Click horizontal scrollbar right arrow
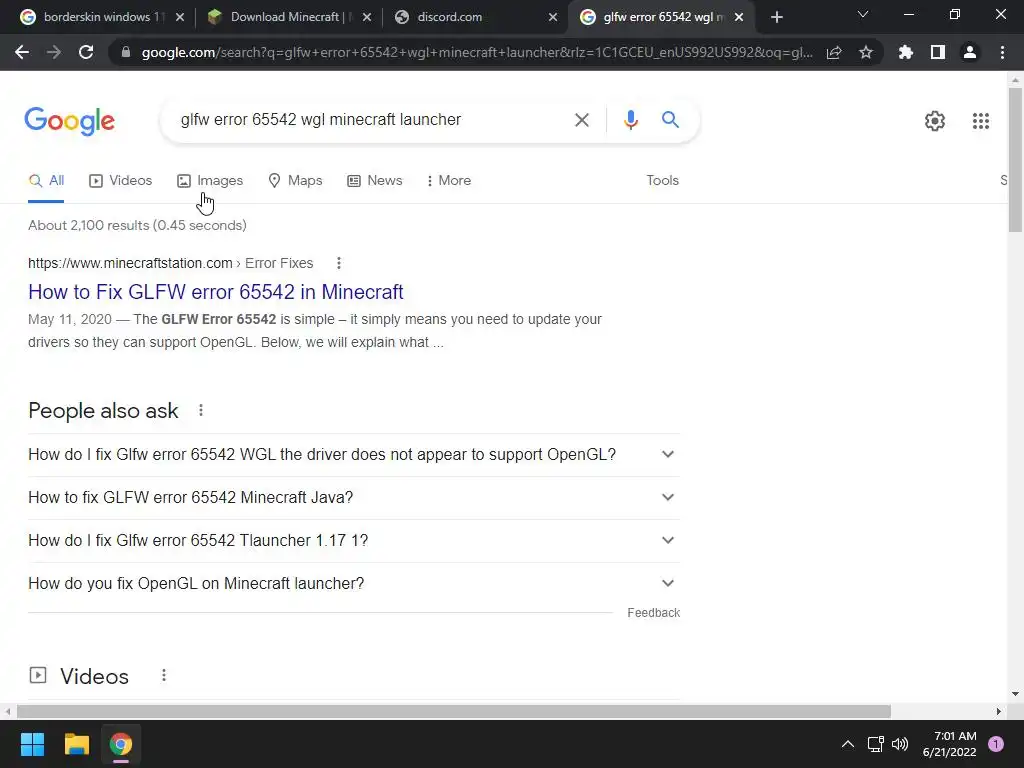Viewport: 1024px width, 768px height. pyautogui.click(x=999, y=711)
